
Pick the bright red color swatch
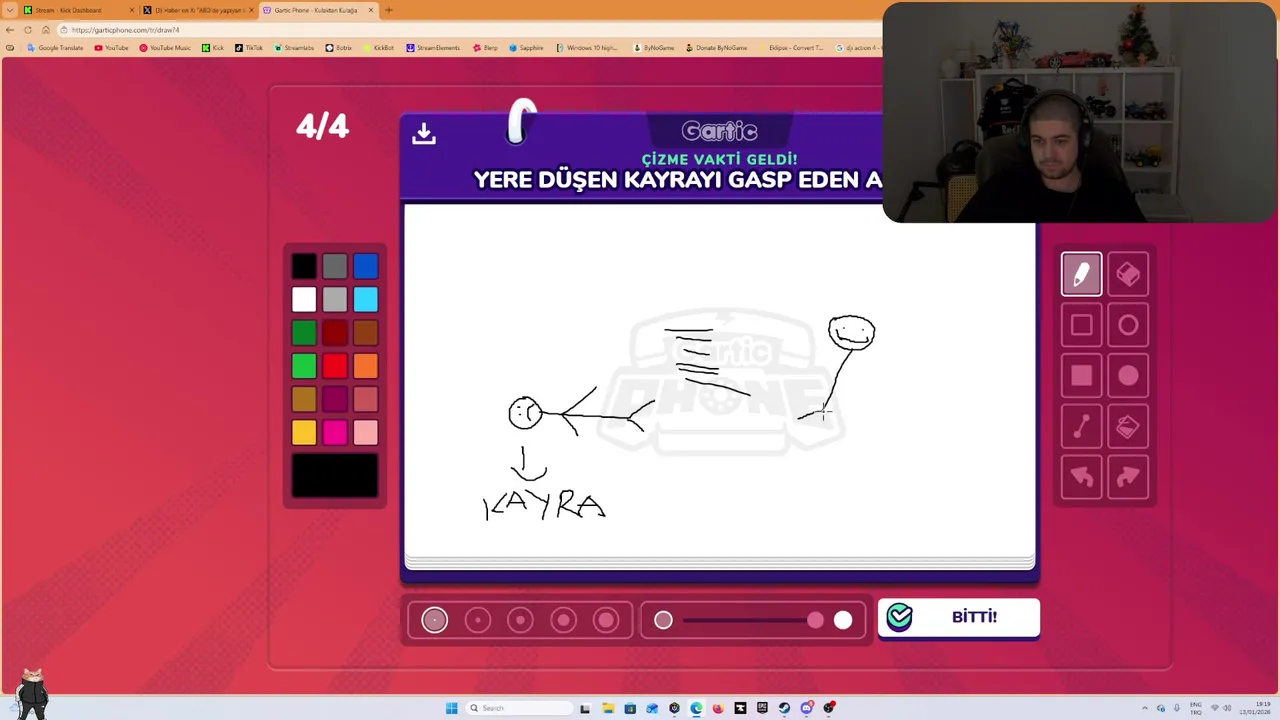click(335, 366)
